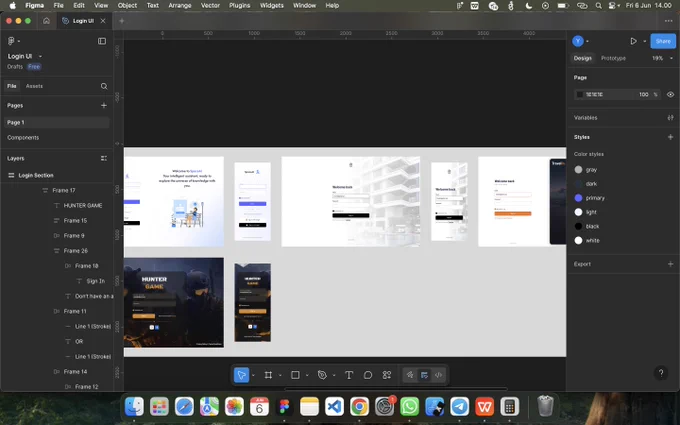Image resolution: width=680 pixels, height=425 pixels.
Task: Select the Frame 26 layer
Action: (75, 251)
